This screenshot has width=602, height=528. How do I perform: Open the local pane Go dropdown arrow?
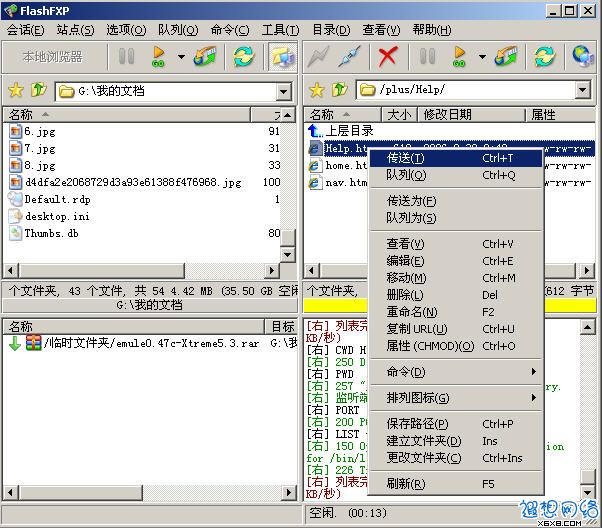(x=181, y=57)
